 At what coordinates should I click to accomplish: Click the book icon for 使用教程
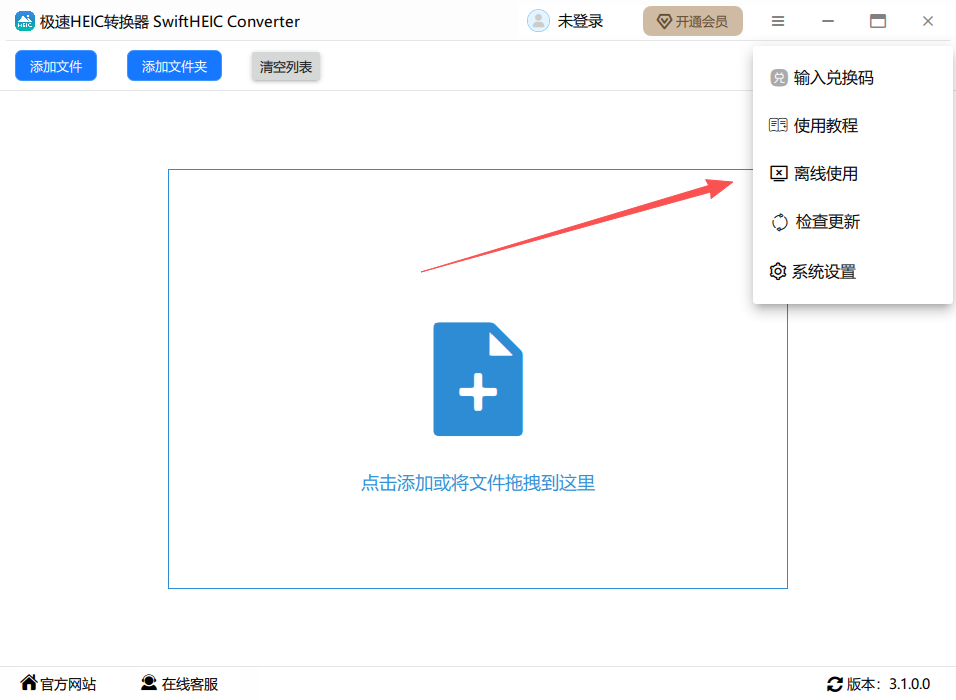coord(778,125)
